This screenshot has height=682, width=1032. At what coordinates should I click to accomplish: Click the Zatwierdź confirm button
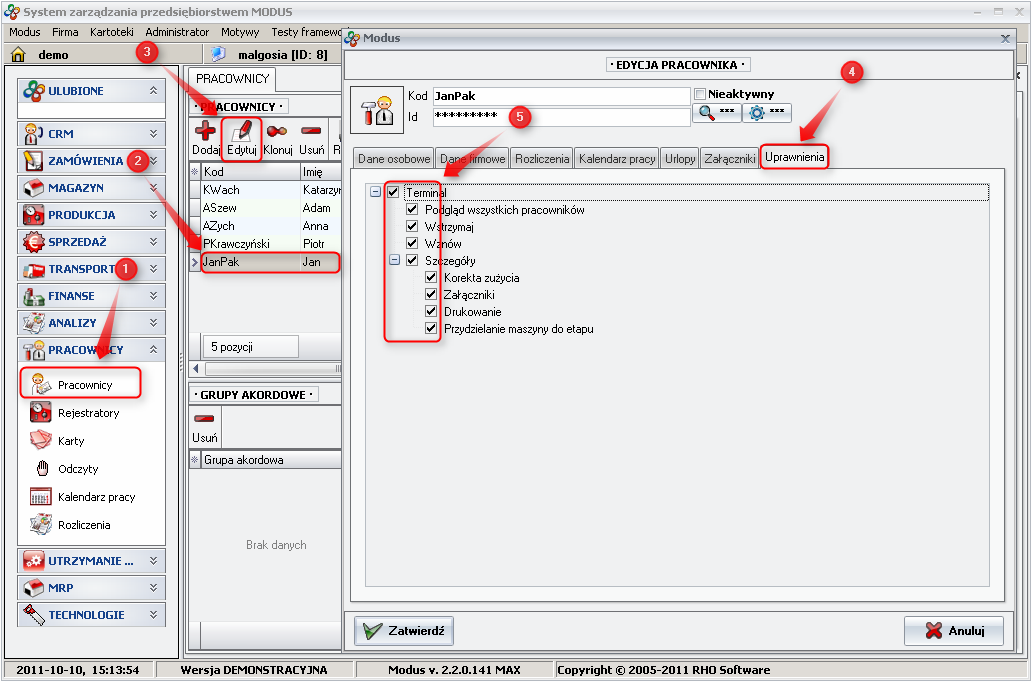pyautogui.click(x=405, y=631)
